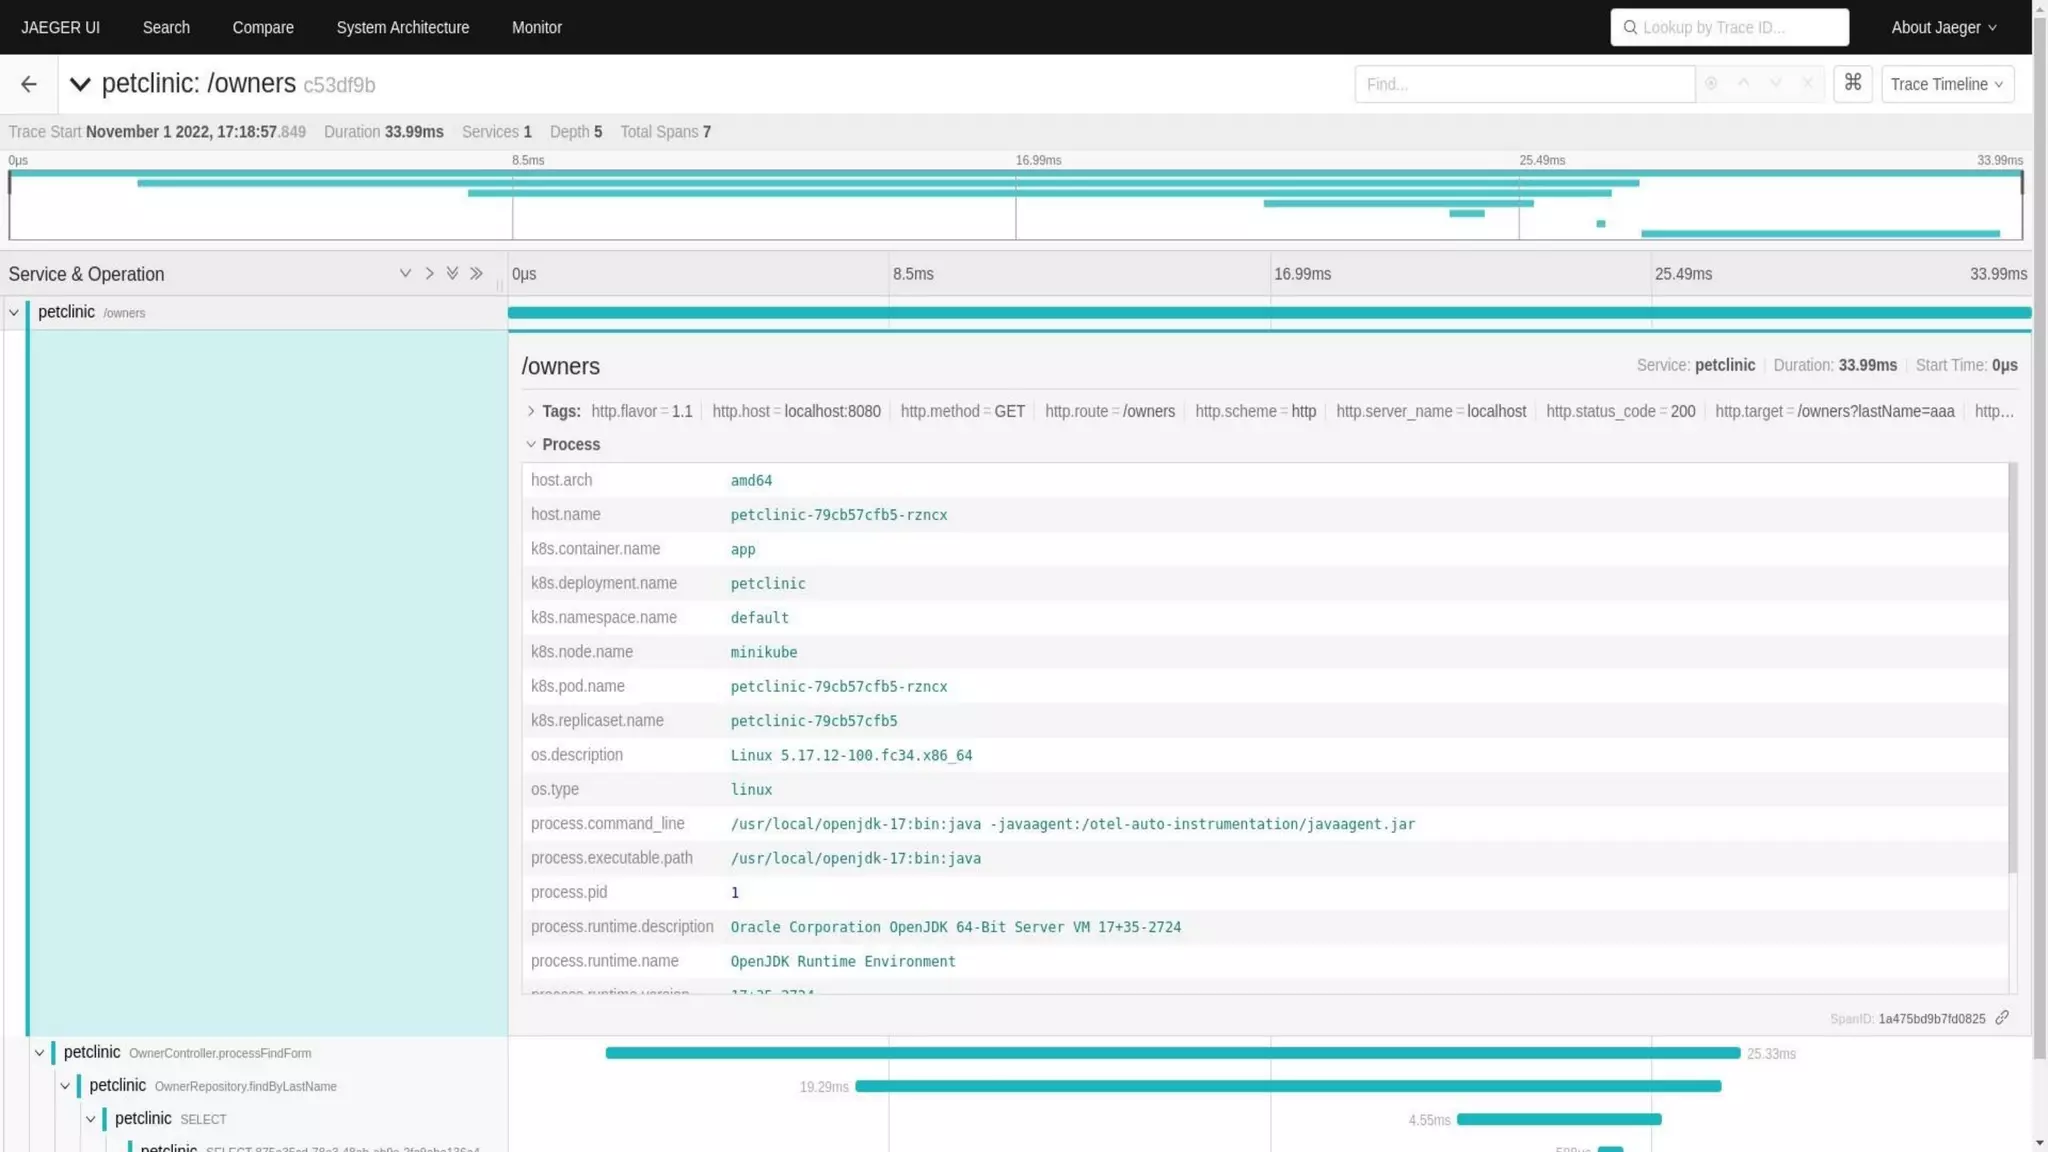2048x1152 pixels.
Task: Open the Monitor tab
Action: 536,28
